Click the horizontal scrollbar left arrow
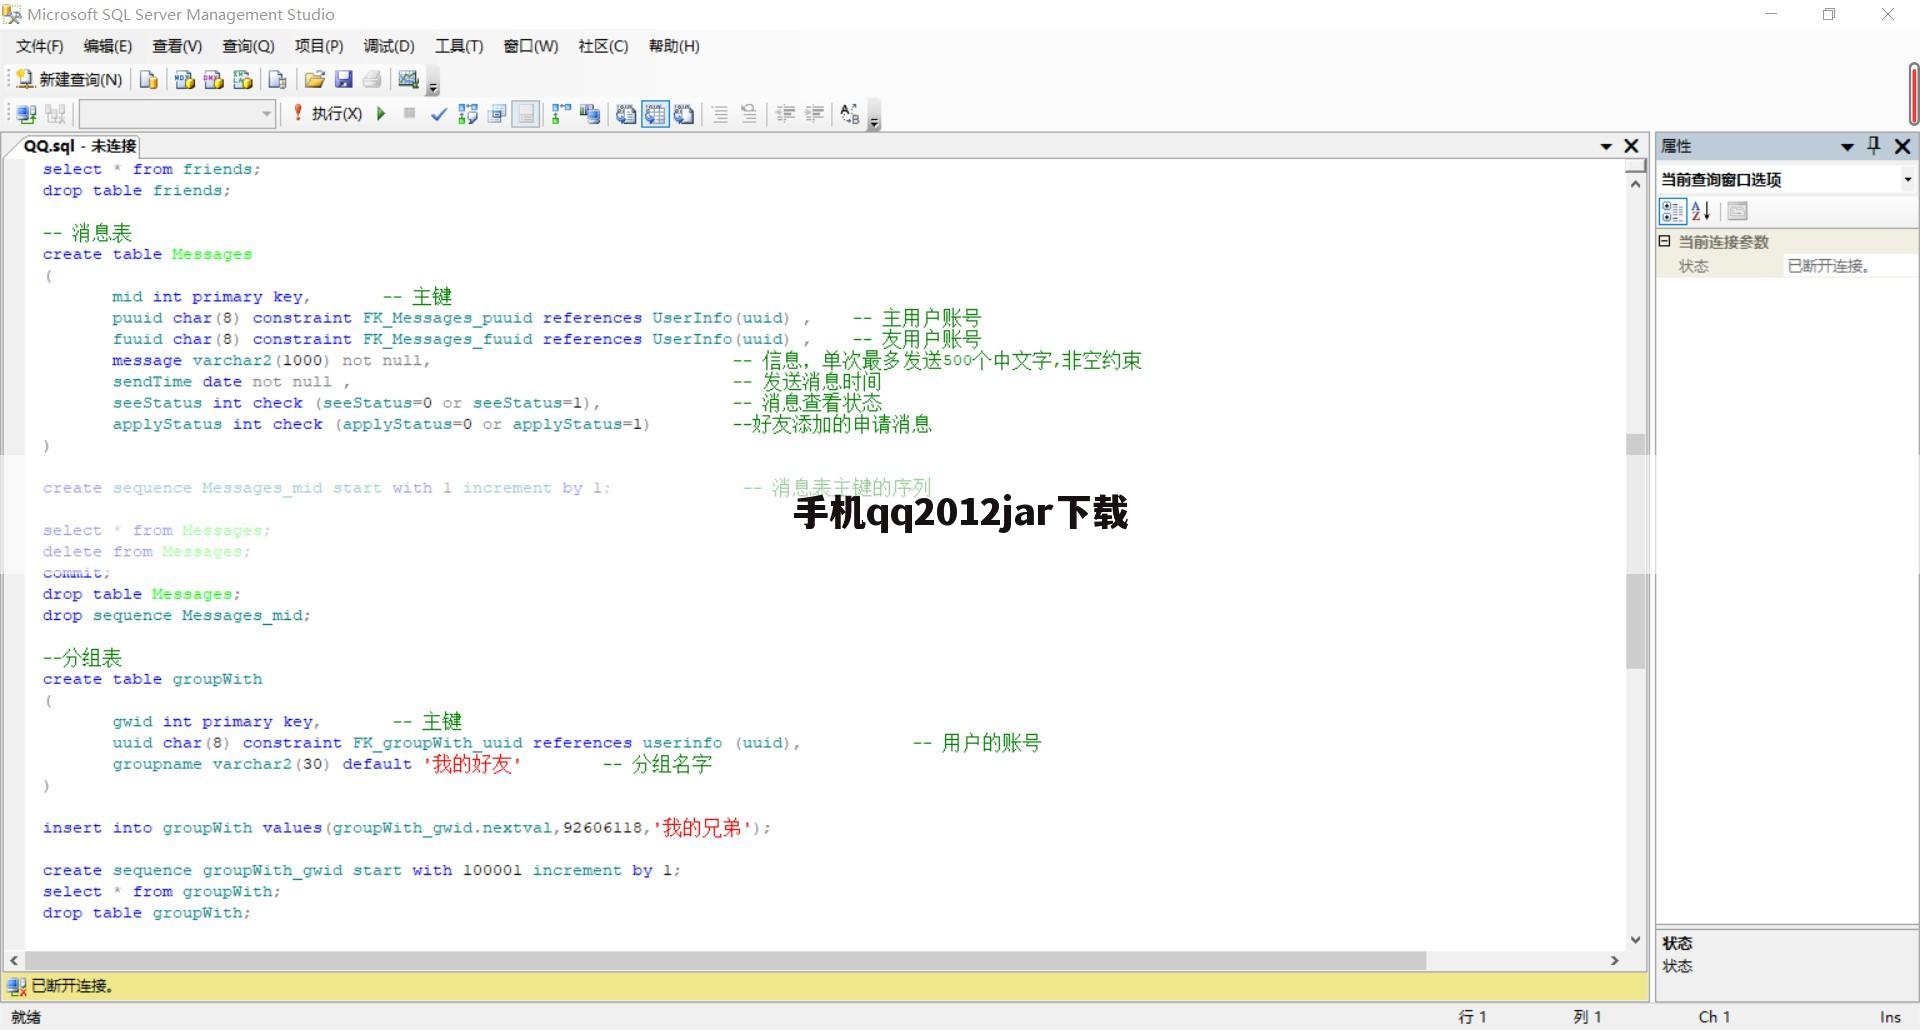The width and height of the screenshot is (1920, 1030). 14,960
